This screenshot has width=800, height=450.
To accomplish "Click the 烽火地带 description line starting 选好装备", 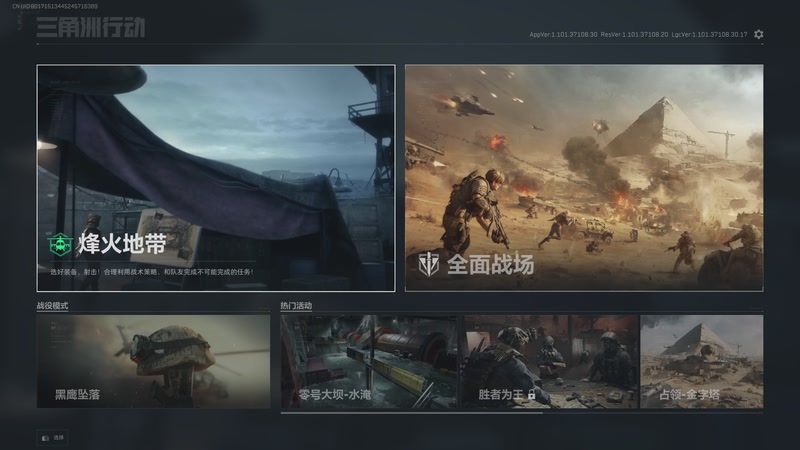I will tap(152, 272).
